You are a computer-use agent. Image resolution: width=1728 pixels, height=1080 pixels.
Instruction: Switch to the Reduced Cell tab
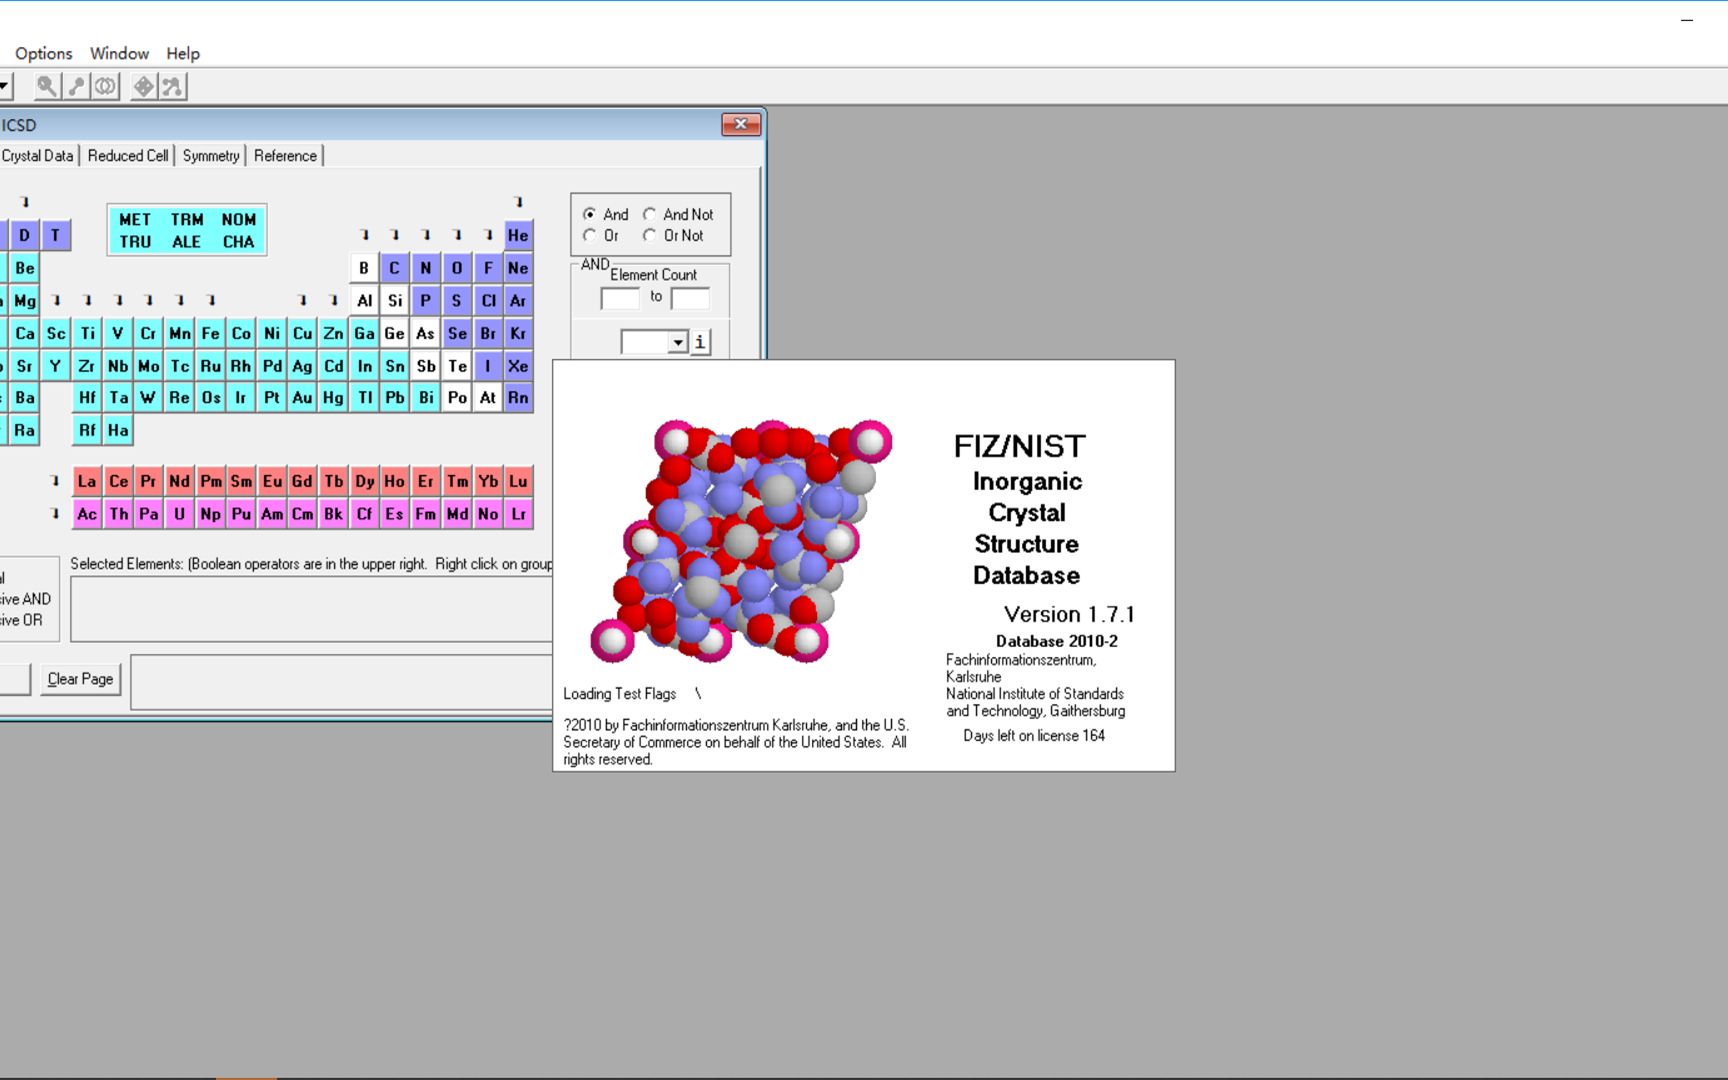point(128,156)
